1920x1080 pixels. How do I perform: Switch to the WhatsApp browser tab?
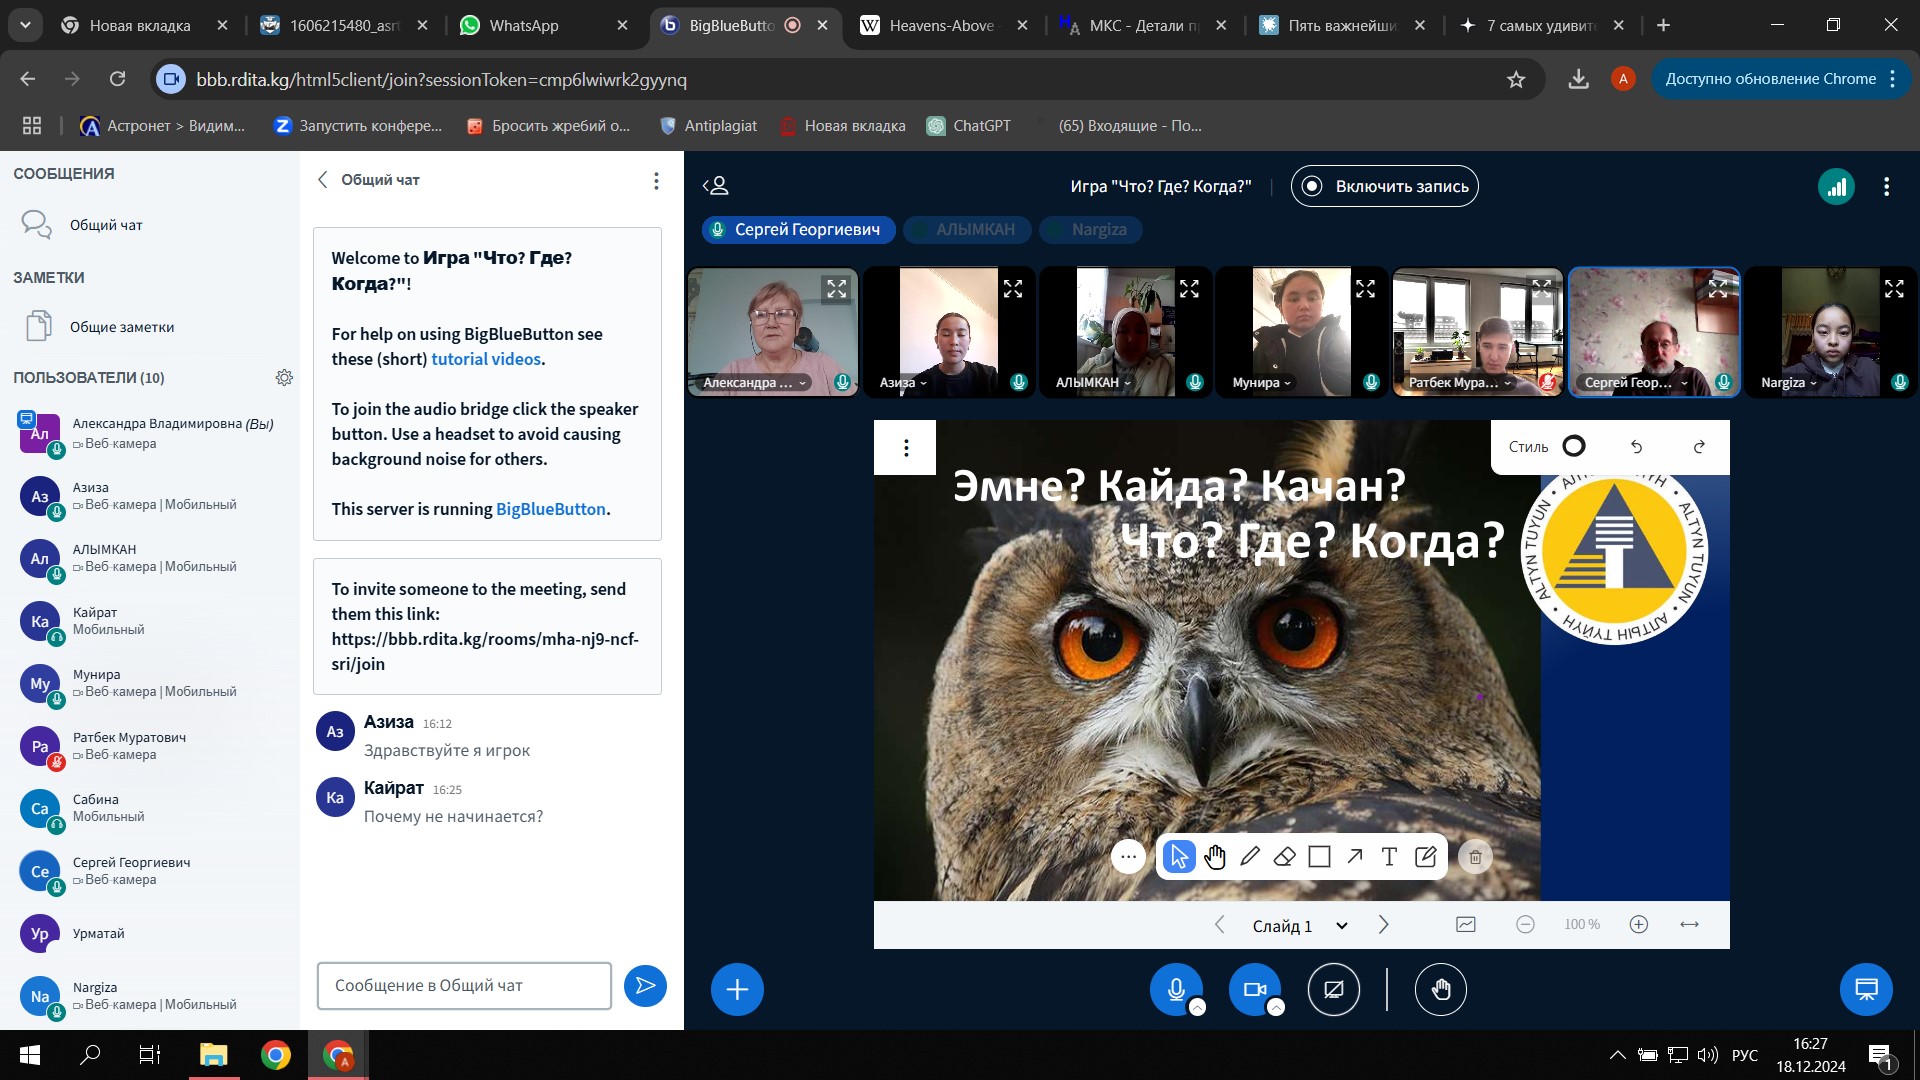point(542,26)
